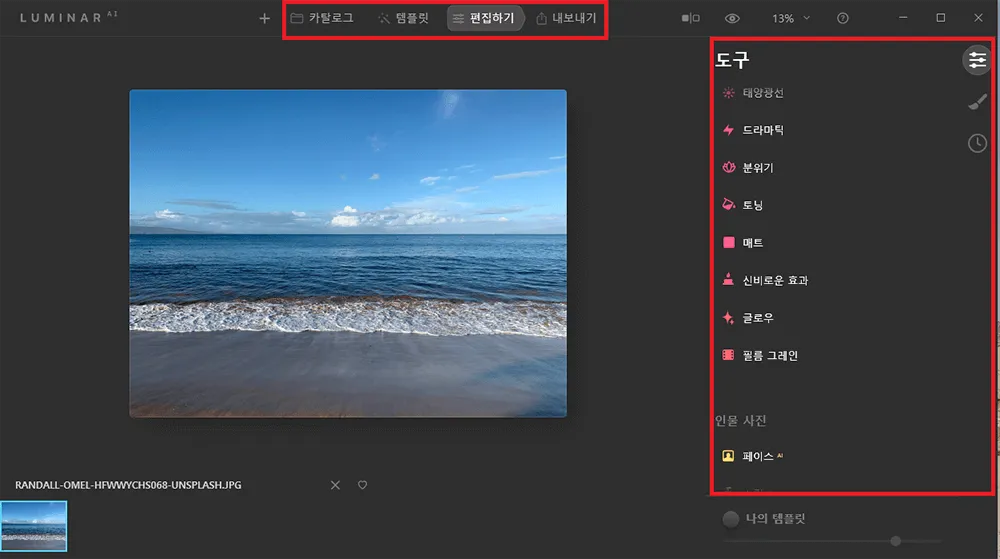Expand the 토닝 tool
The height and width of the screenshot is (559, 1000).
[x=753, y=205]
